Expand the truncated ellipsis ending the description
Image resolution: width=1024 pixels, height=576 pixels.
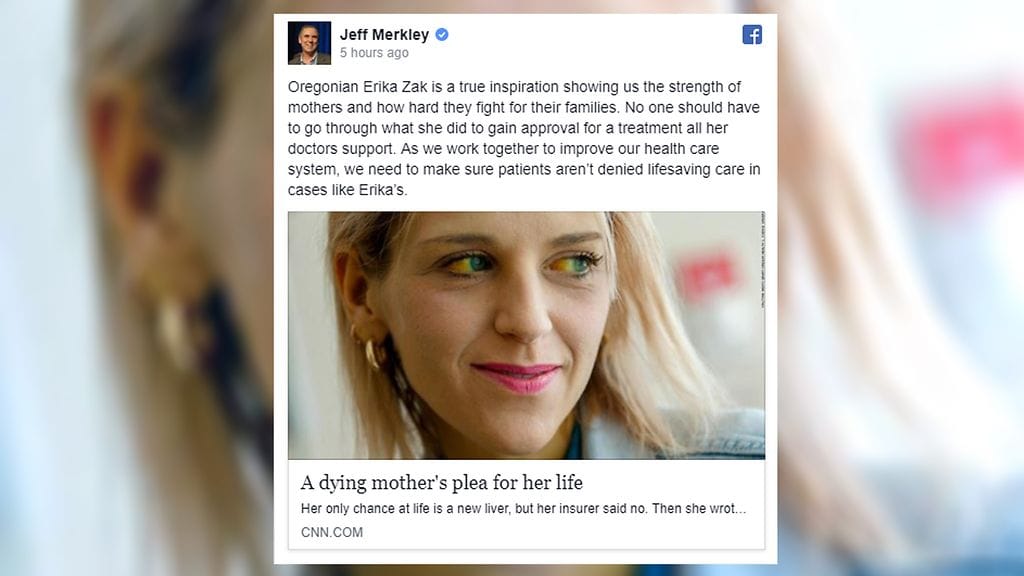(739, 509)
